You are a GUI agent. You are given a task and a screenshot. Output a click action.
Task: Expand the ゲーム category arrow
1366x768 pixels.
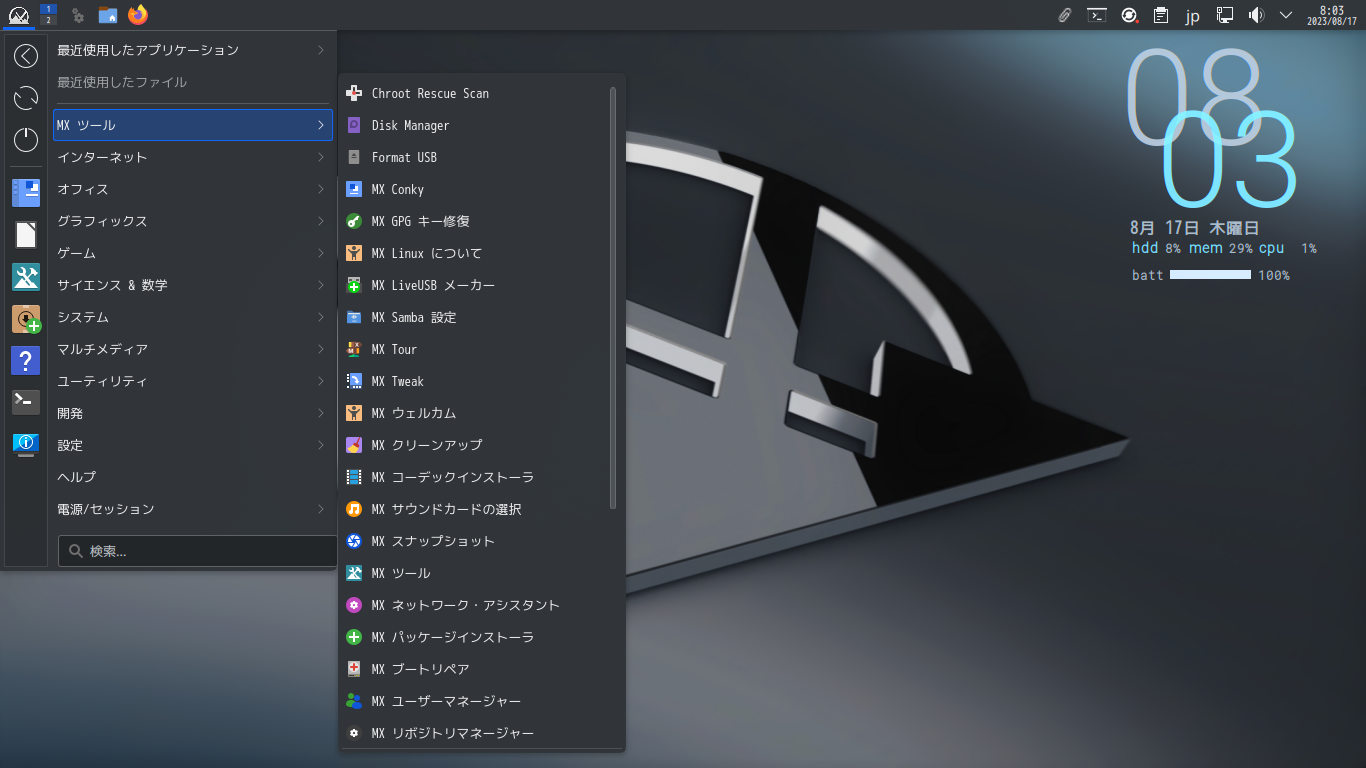[321, 253]
